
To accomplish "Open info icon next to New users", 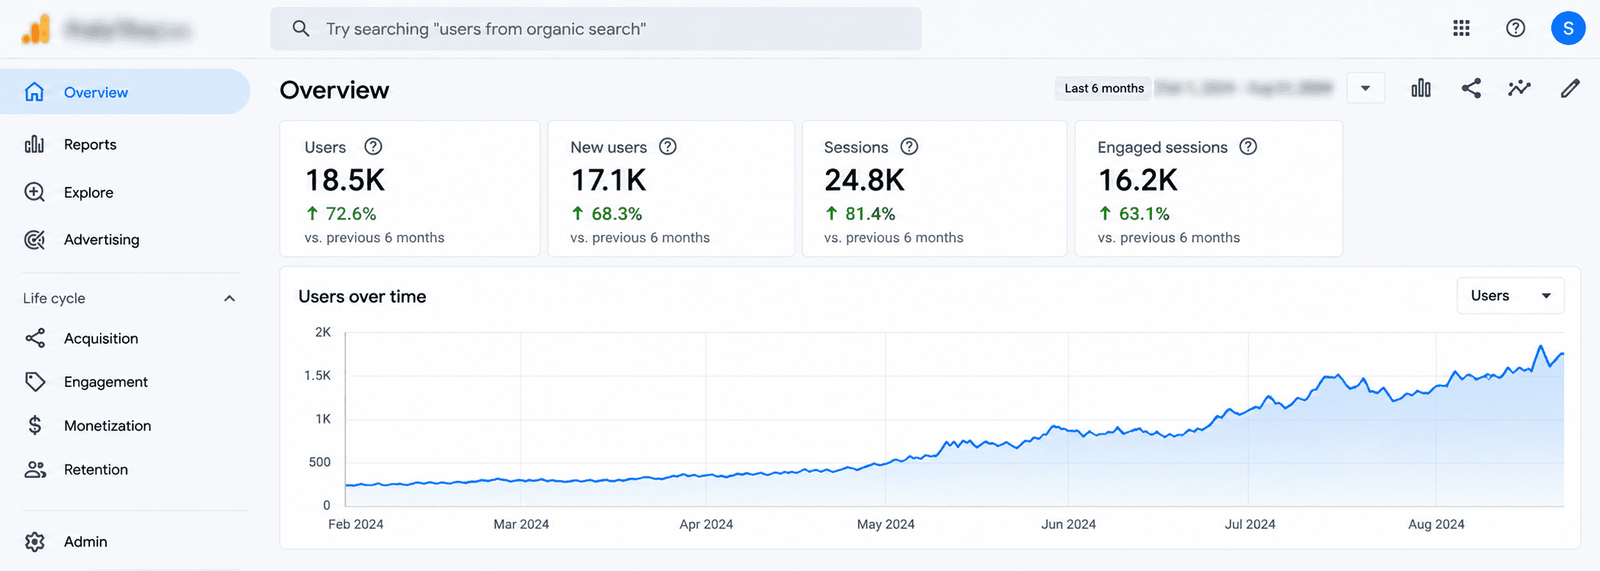I will tap(668, 146).
